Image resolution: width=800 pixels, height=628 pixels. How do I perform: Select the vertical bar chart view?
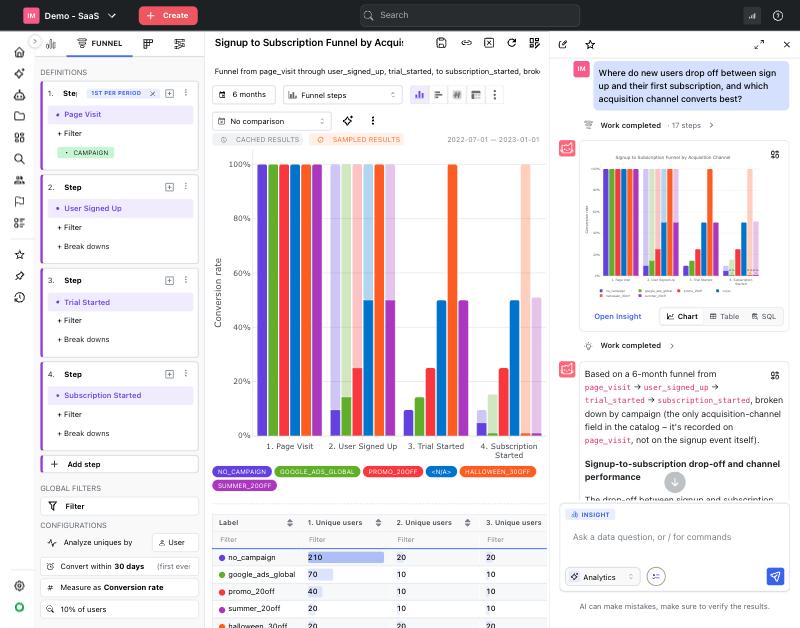pos(419,95)
